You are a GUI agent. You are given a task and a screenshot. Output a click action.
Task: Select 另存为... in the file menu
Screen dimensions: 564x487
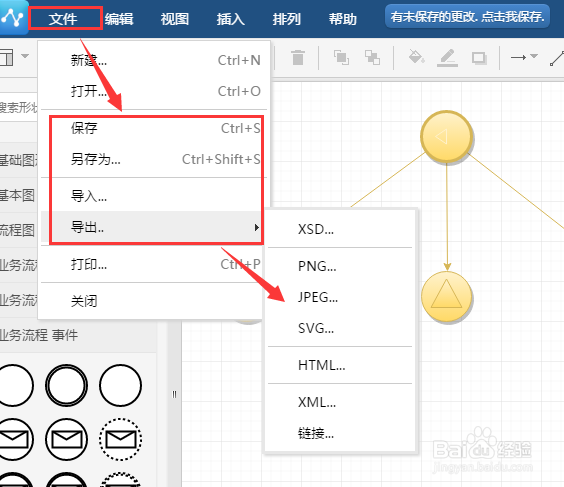point(154,159)
